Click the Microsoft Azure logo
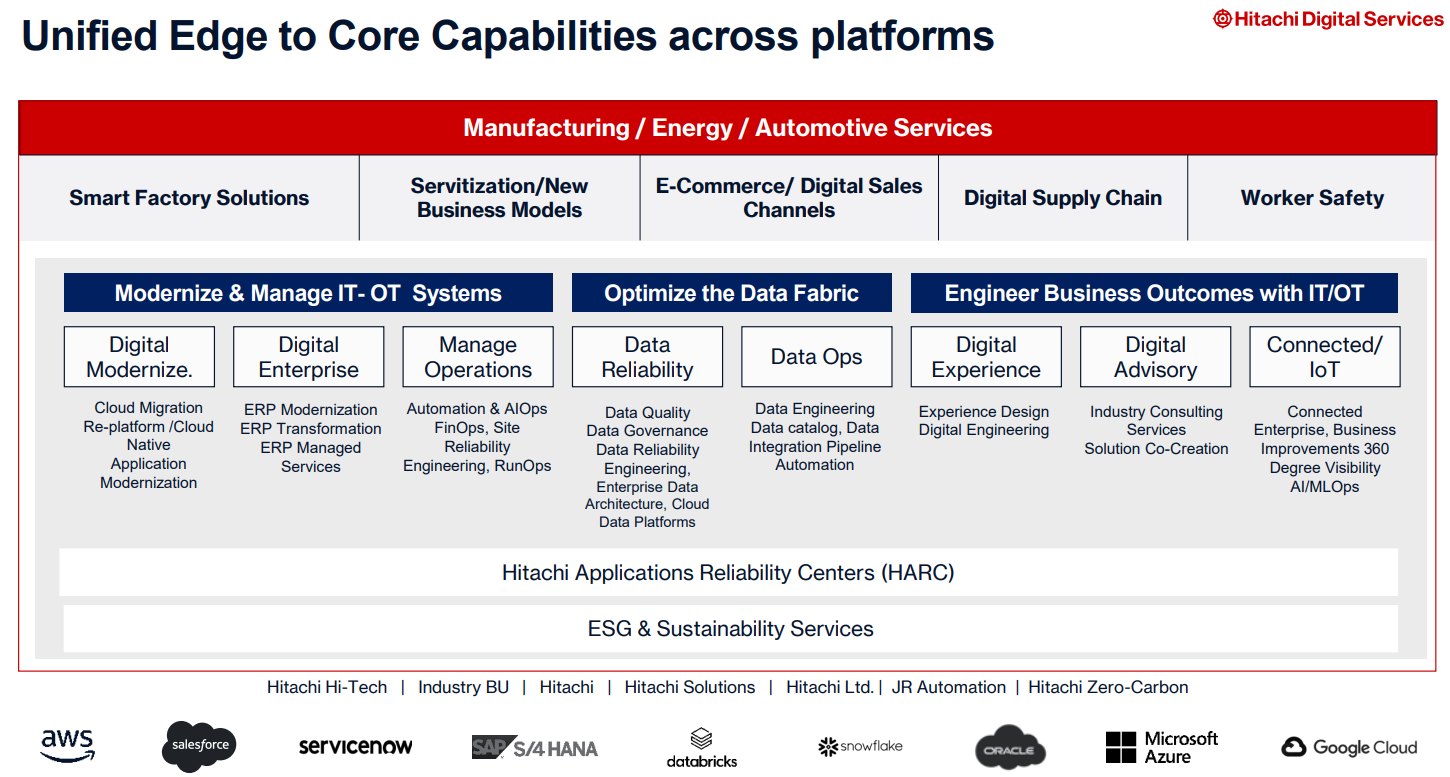The image size is (1450, 777). pos(1162,747)
